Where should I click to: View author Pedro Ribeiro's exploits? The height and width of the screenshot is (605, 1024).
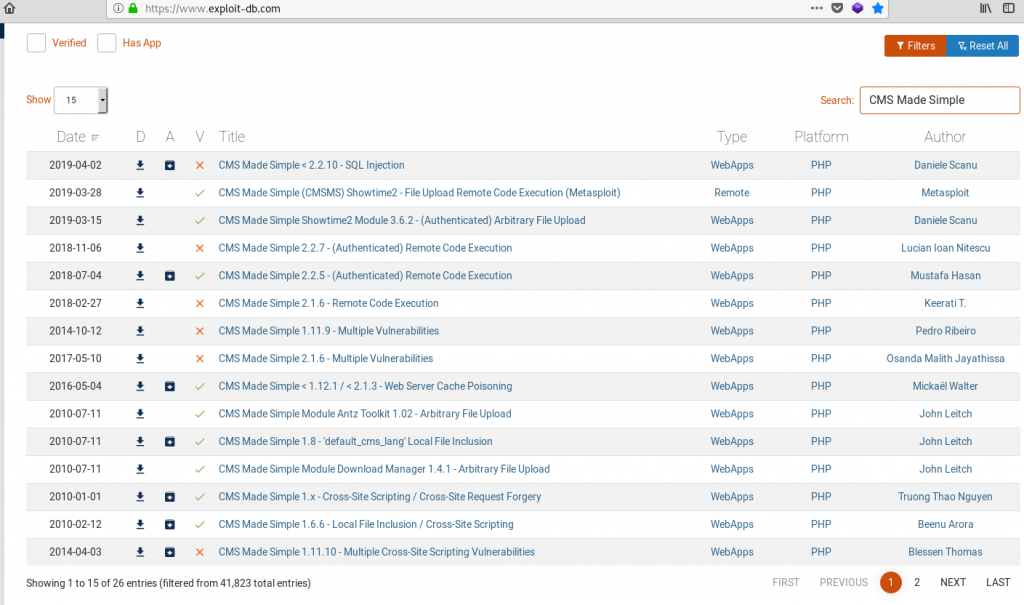click(x=946, y=331)
